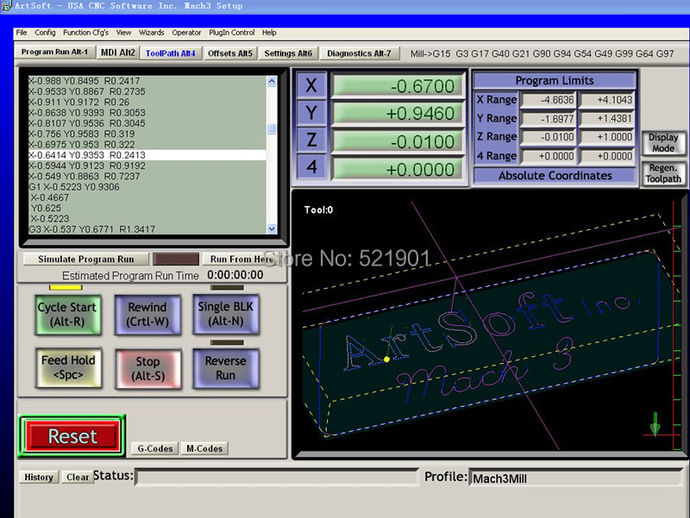Click X Range minimum -4.6636 field
The image size is (690, 518).
548,100
